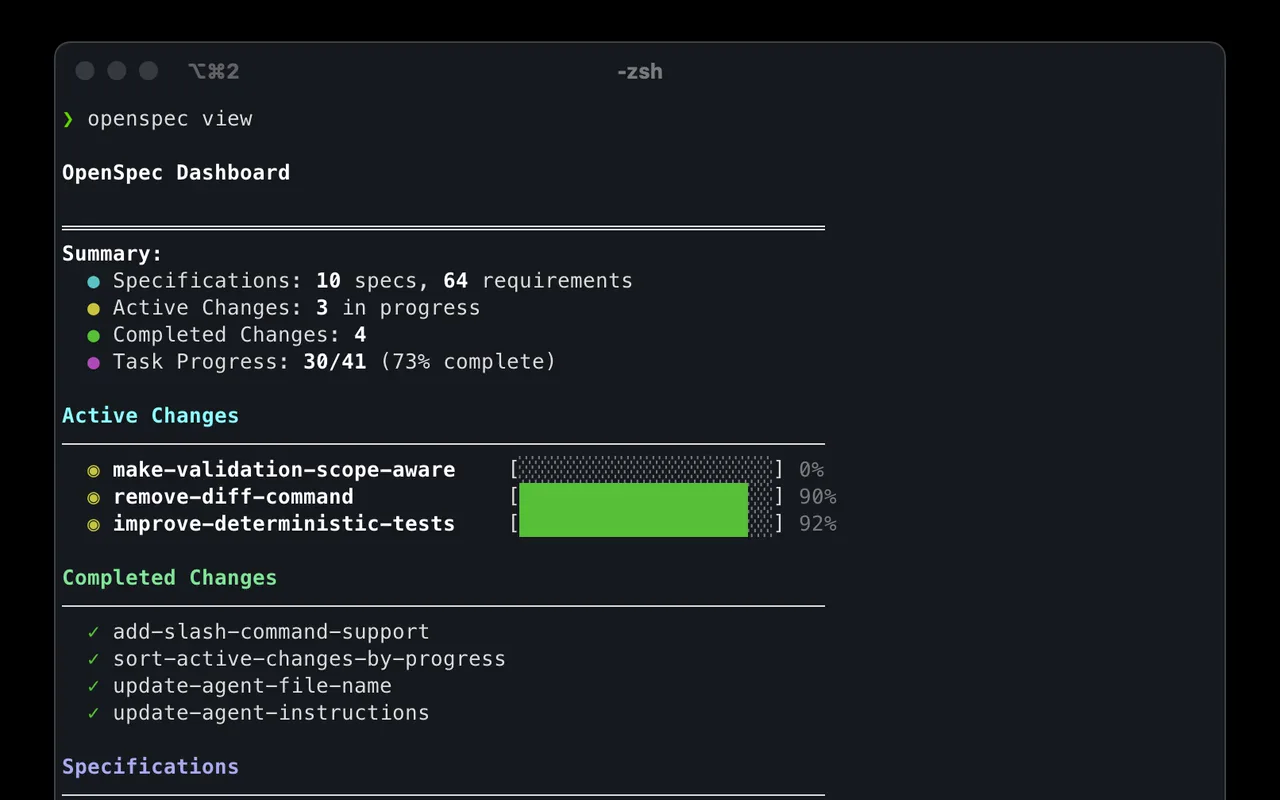Click the 'Completed Changes: 4' line
The width and height of the screenshot is (1280, 800).
coord(239,335)
